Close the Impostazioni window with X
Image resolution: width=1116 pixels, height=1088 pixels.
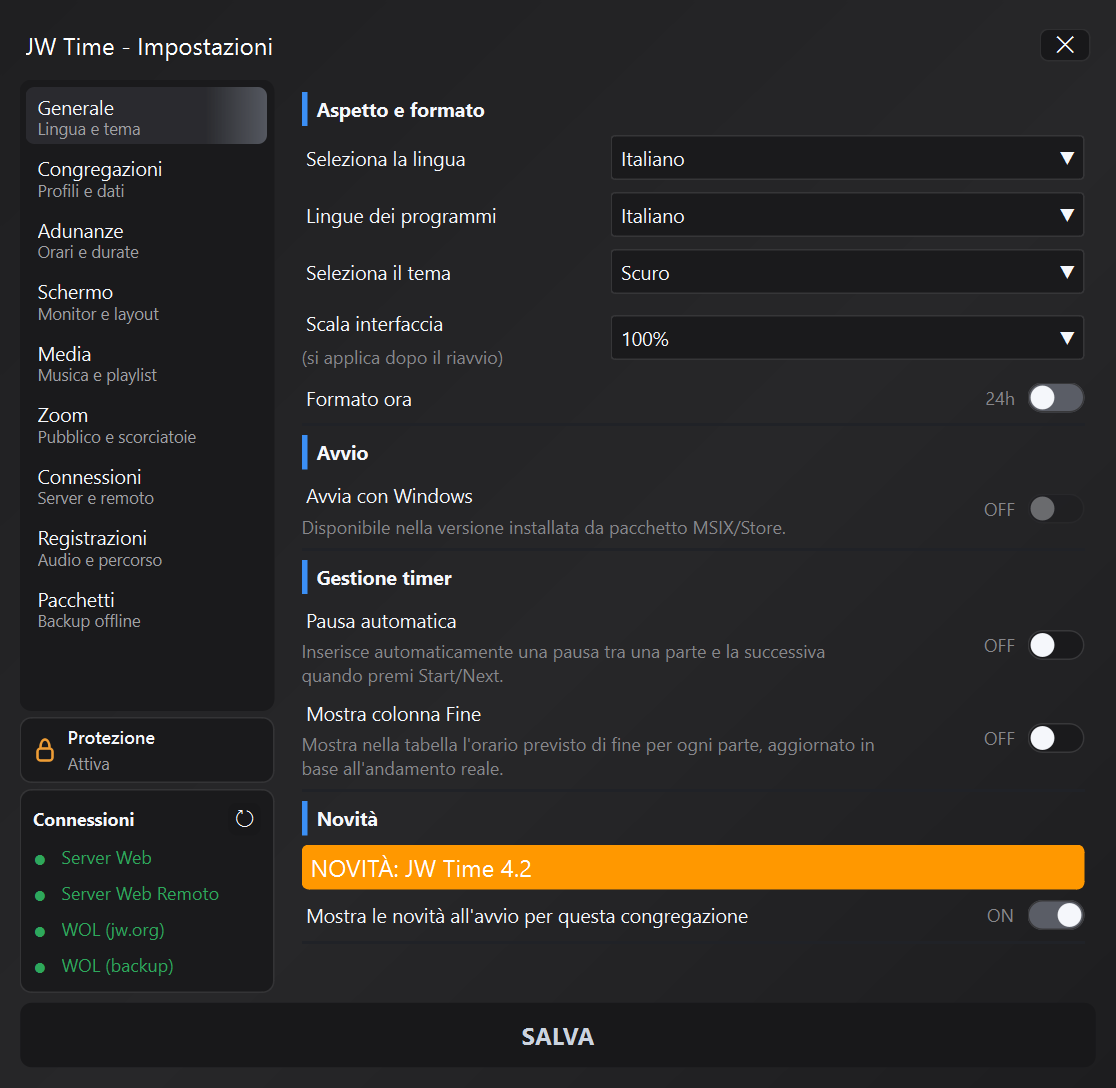(1065, 45)
